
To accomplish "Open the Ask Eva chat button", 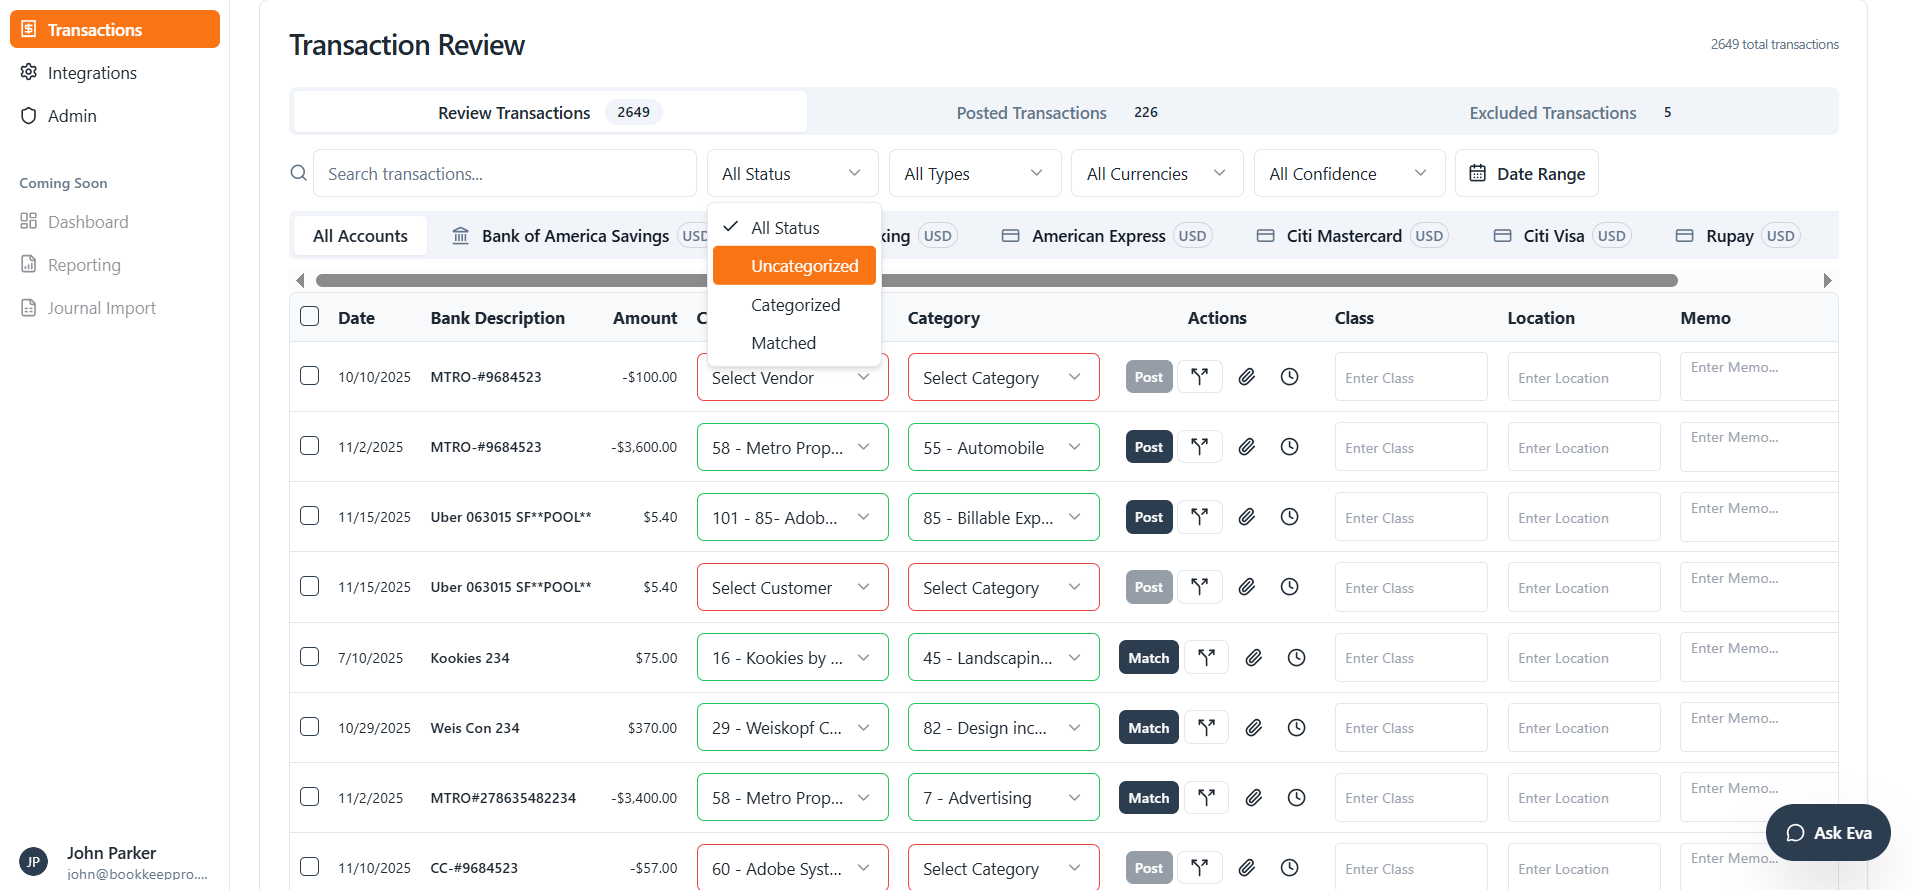I will coord(1827,833).
